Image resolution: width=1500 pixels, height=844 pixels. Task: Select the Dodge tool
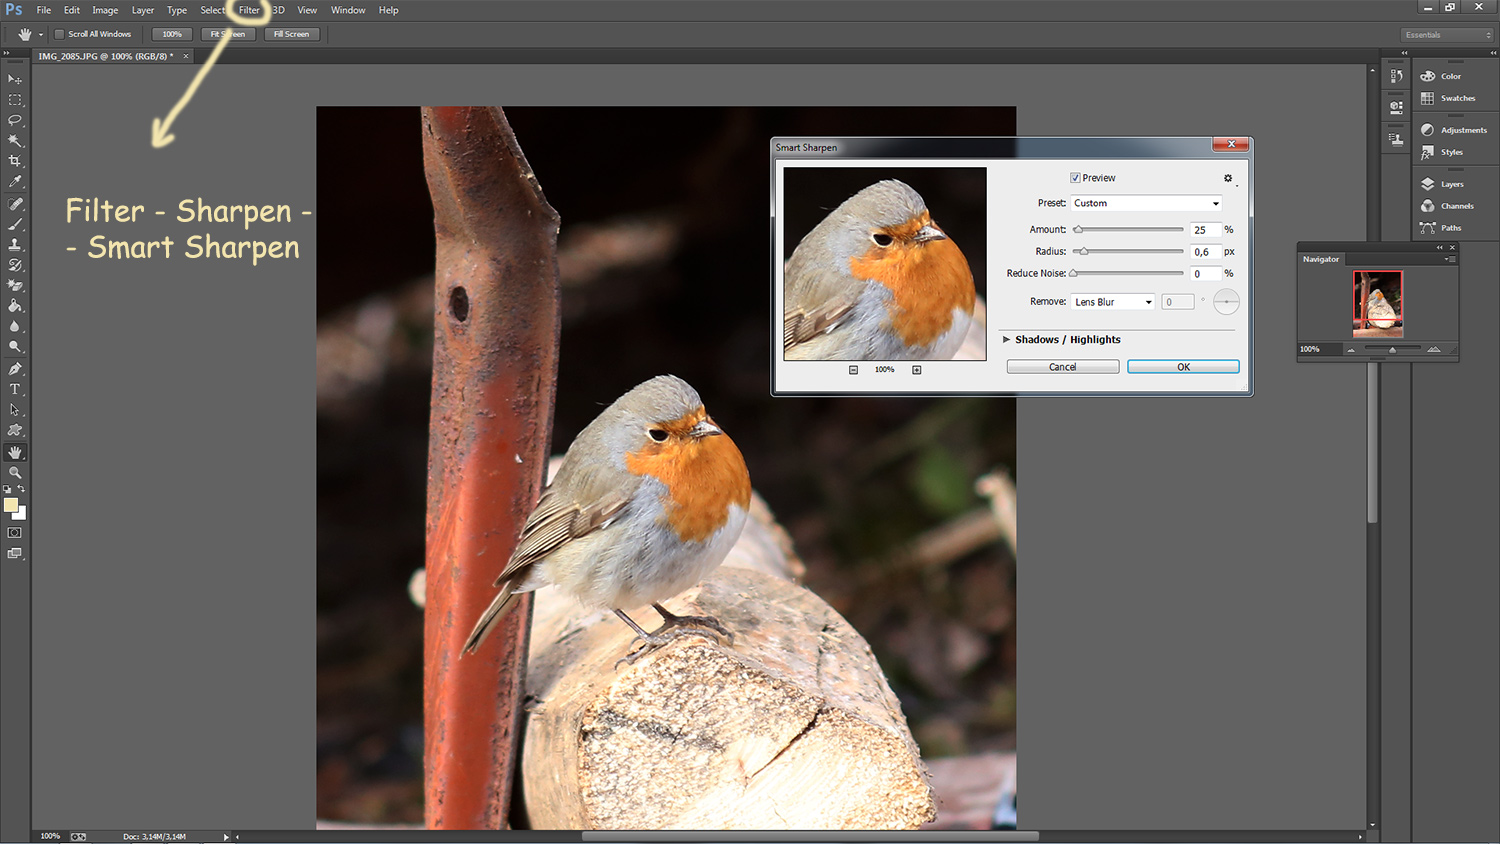pos(15,347)
